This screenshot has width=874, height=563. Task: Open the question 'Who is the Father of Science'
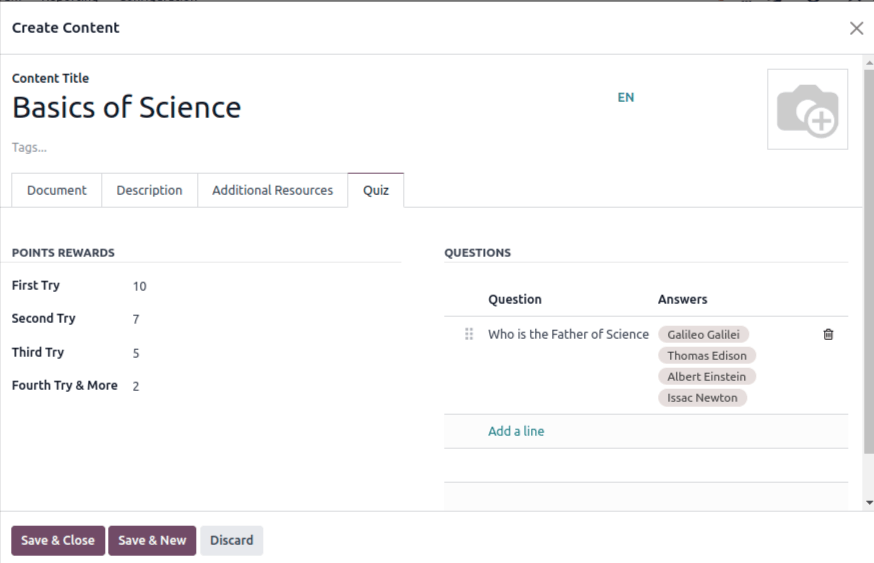tap(569, 334)
